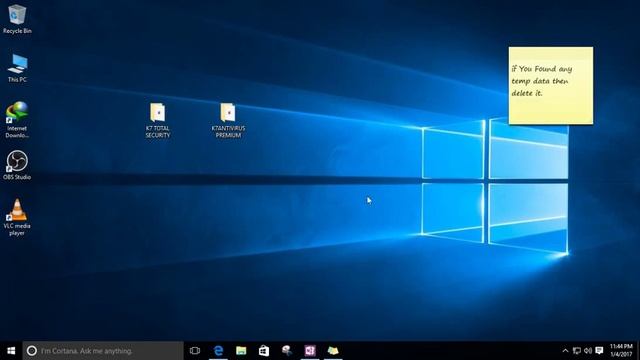Click the Cortana circle icon

31,351
